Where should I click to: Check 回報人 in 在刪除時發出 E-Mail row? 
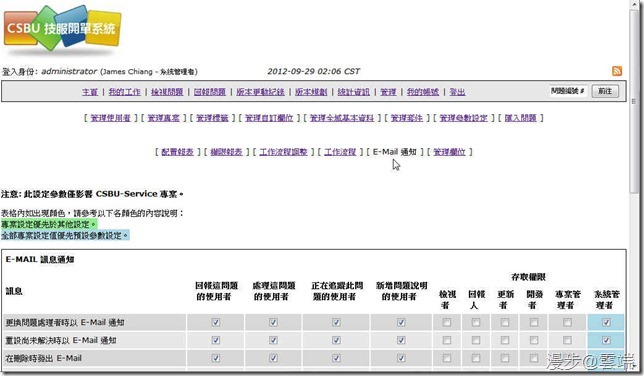click(x=476, y=358)
